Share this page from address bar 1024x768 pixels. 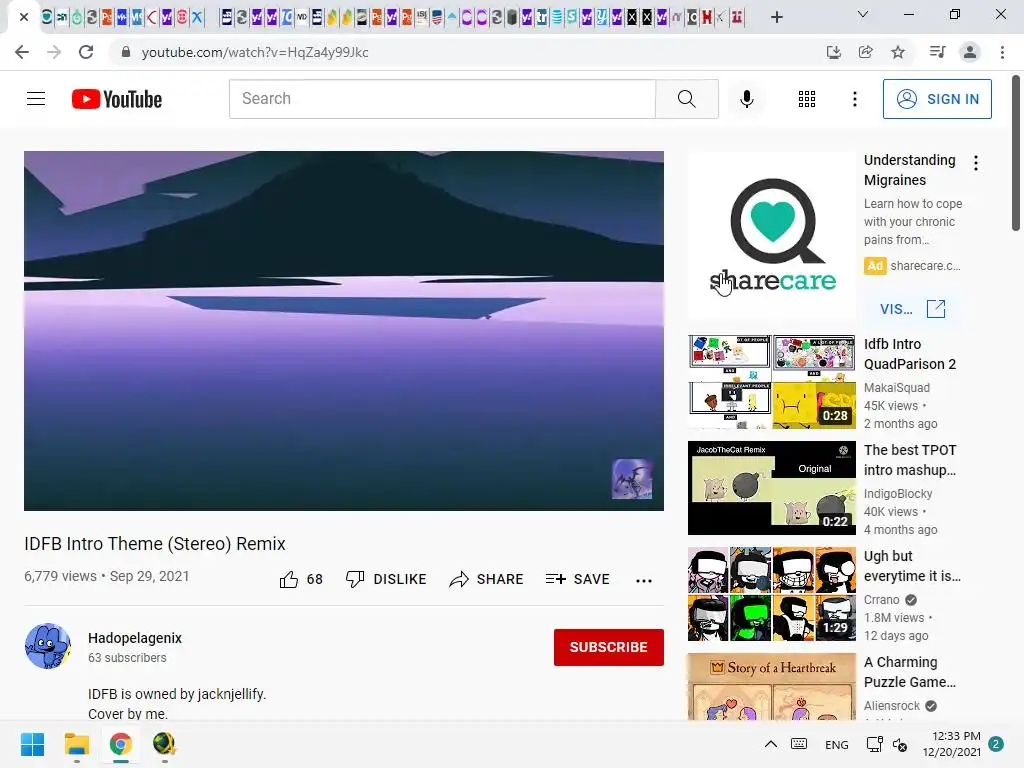(x=865, y=52)
